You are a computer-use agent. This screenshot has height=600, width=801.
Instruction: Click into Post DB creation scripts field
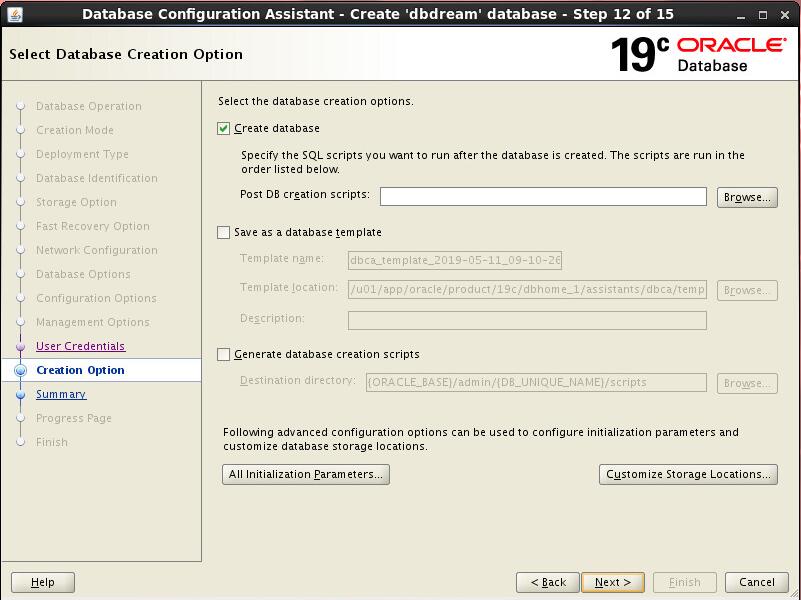(542, 197)
